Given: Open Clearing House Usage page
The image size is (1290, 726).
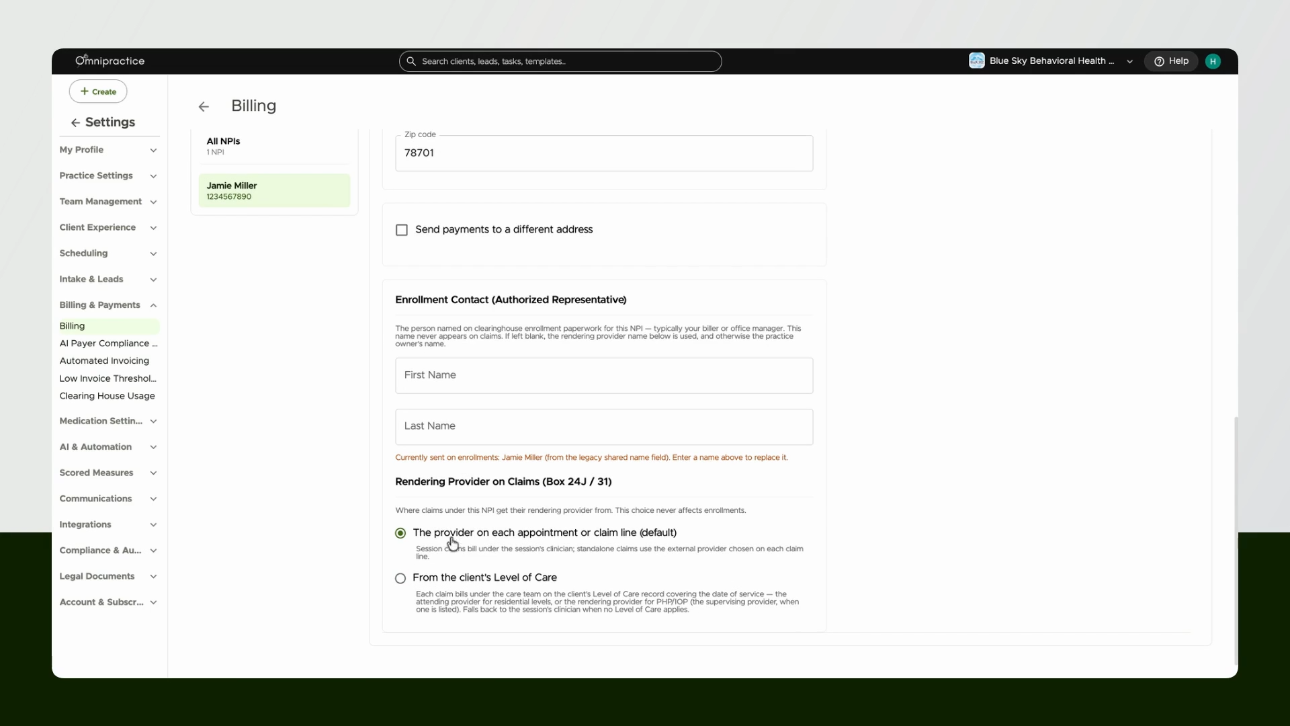Looking at the screenshot, I should (x=107, y=396).
